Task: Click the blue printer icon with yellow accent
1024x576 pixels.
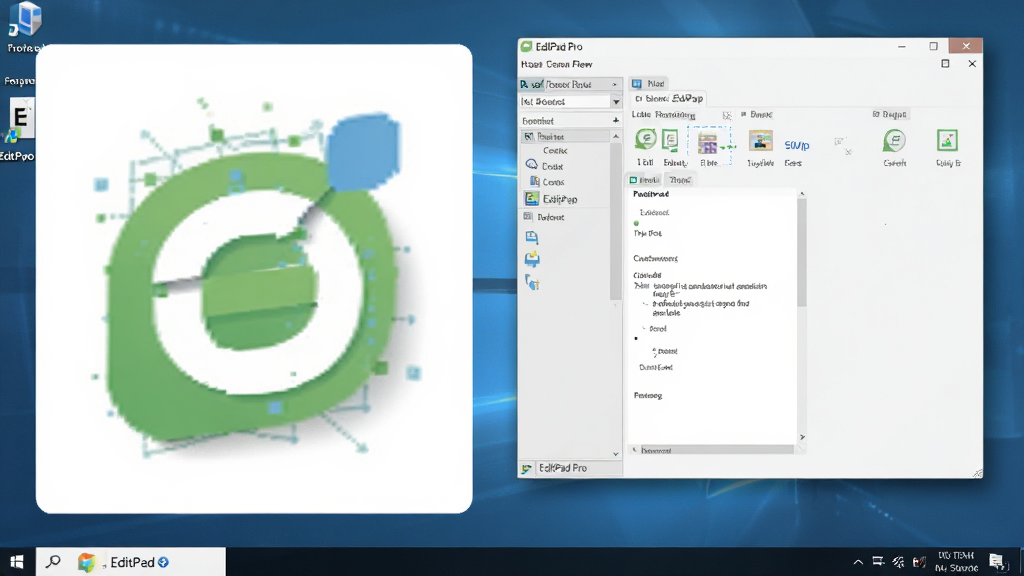Action: point(532,259)
